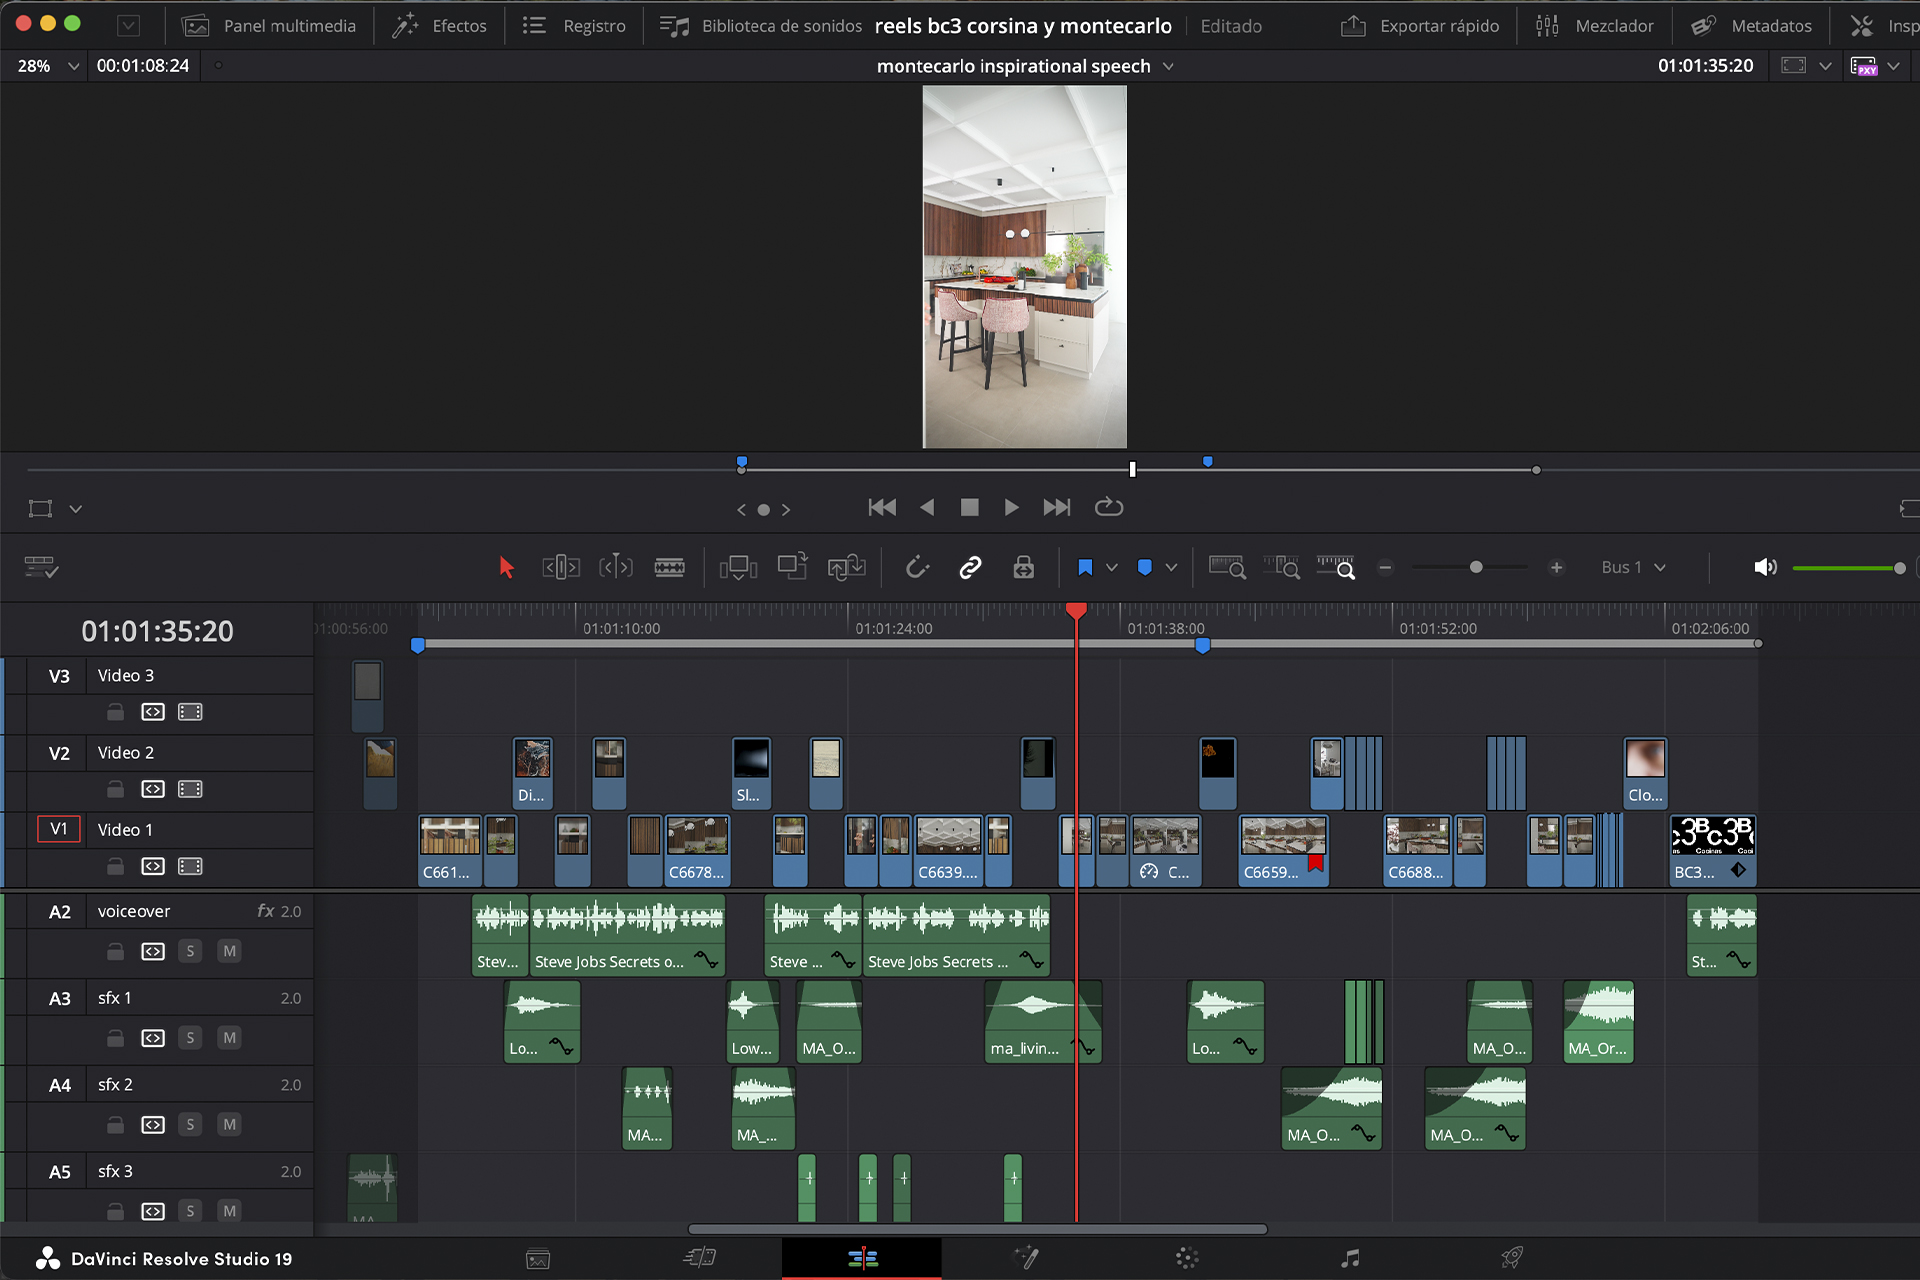Open the Mezclador panel
Screen dimensions: 1920x1280
(1595, 26)
